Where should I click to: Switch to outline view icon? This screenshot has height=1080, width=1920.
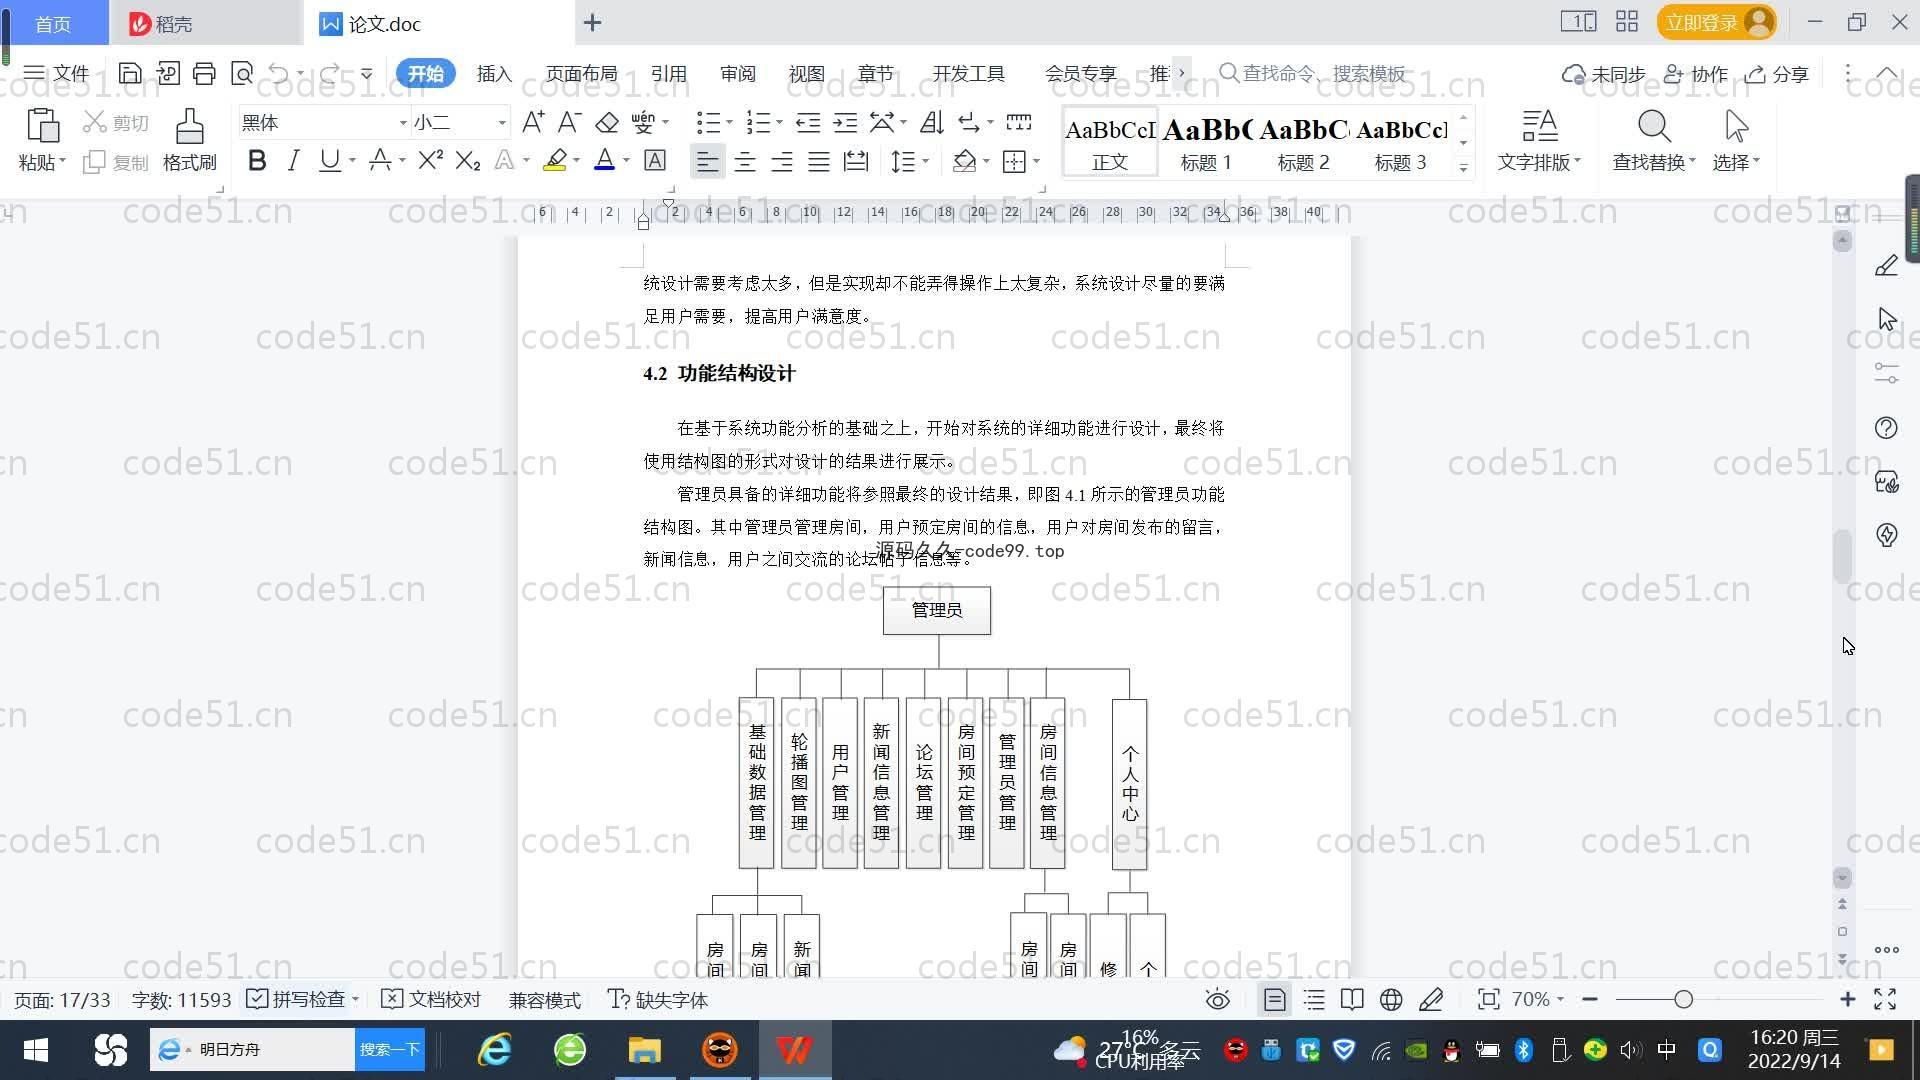click(x=1314, y=999)
